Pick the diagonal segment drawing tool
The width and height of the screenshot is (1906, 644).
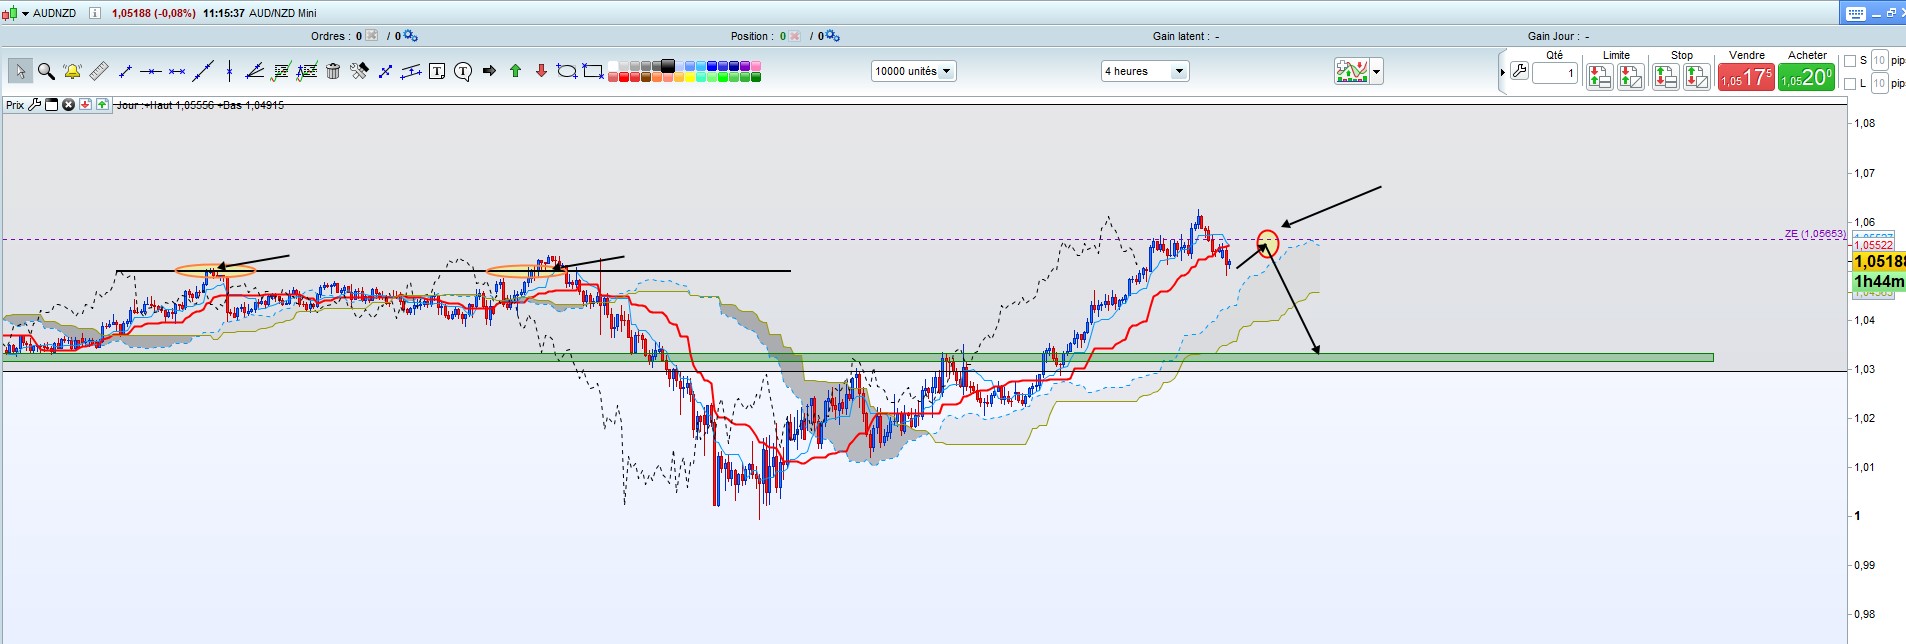(125, 71)
